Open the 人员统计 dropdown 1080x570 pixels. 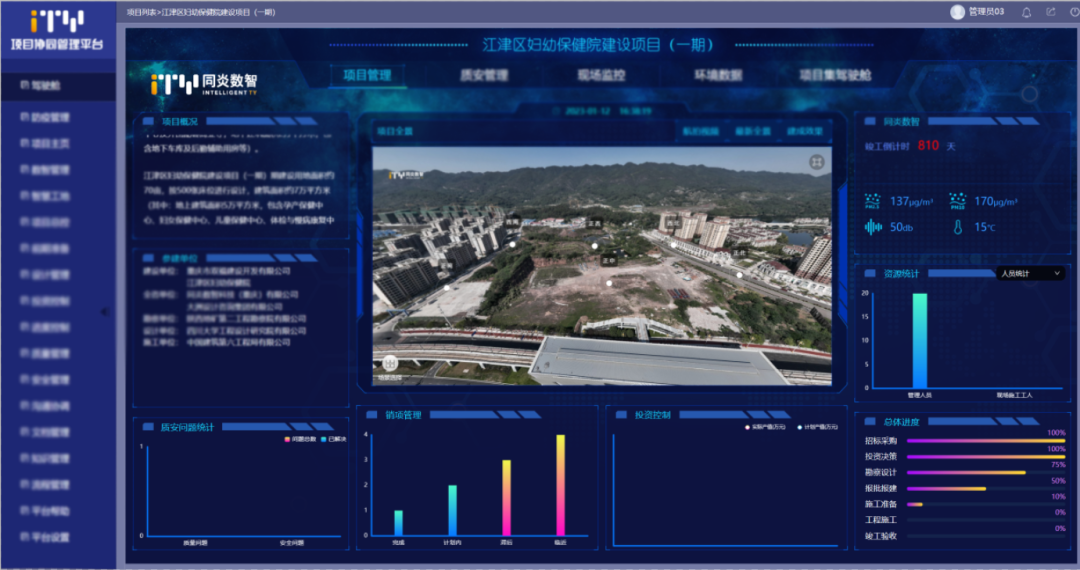pos(1029,273)
